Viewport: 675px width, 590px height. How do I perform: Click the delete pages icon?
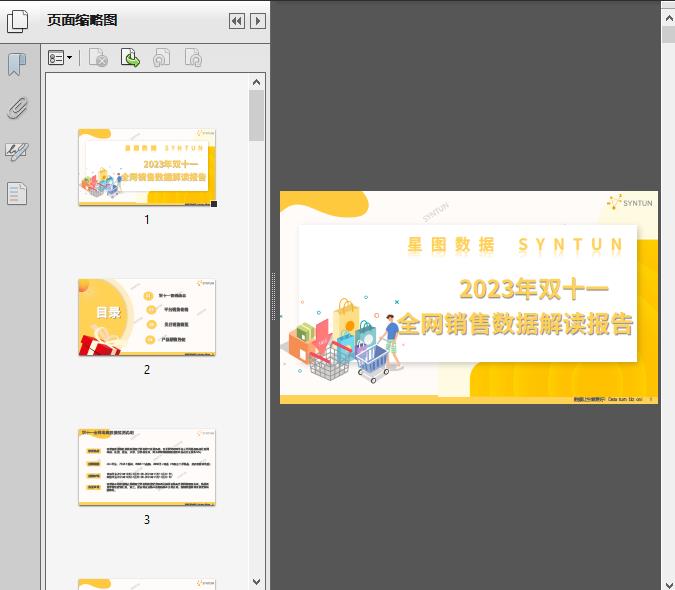(98, 58)
